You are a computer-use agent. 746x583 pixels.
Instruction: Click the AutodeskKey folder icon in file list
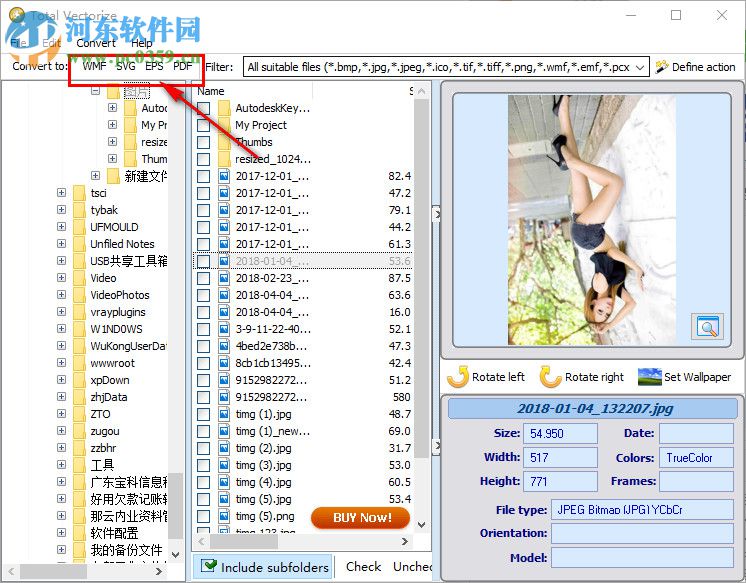click(x=224, y=108)
